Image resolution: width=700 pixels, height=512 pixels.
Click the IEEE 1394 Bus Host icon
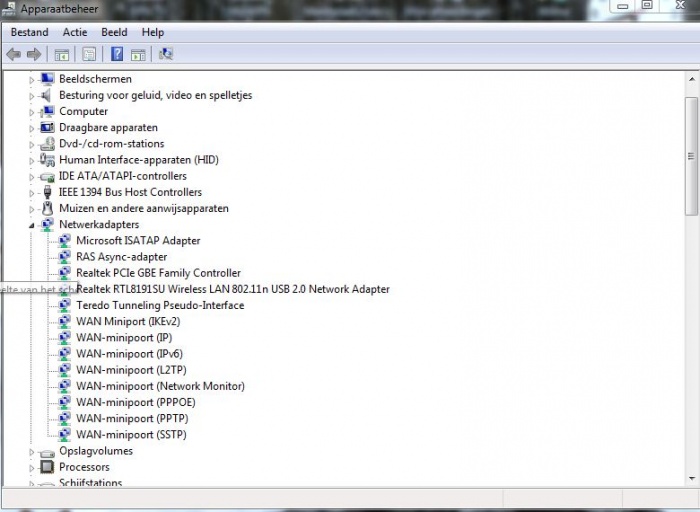coord(47,192)
